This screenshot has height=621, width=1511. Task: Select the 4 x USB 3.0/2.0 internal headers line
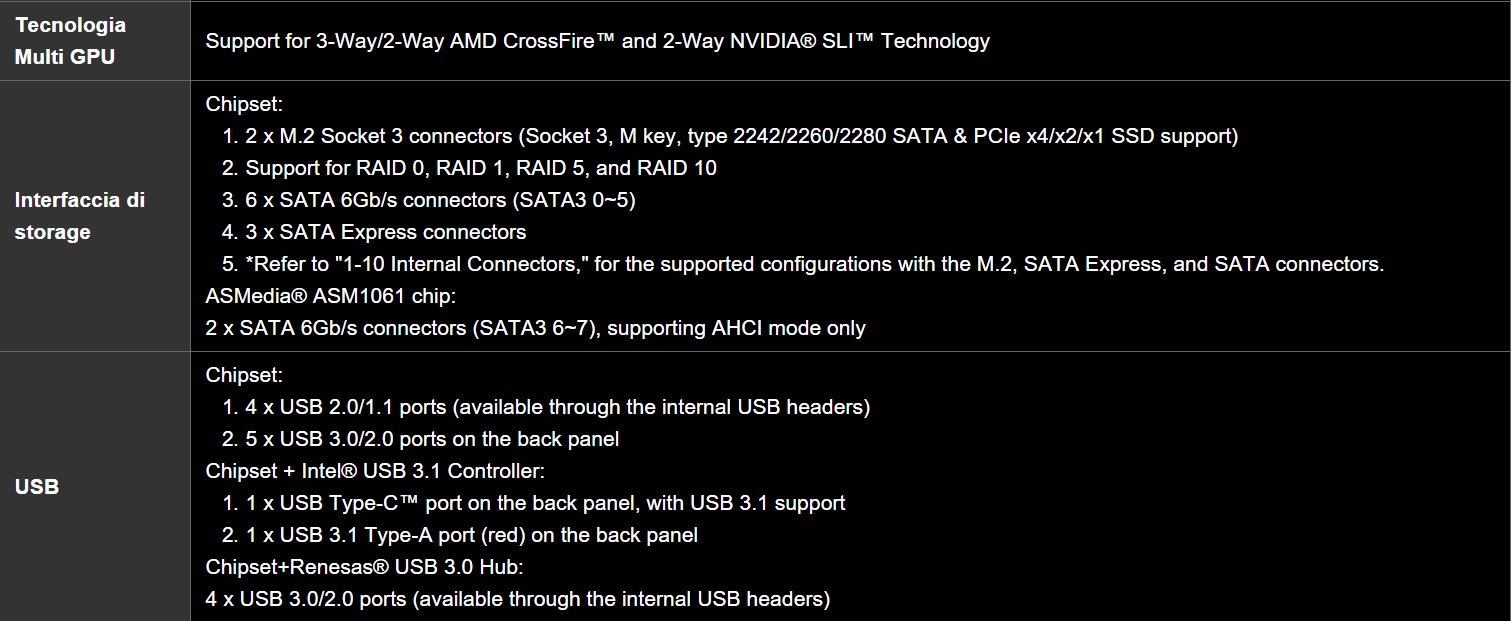pyautogui.click(x=517, y=599)
